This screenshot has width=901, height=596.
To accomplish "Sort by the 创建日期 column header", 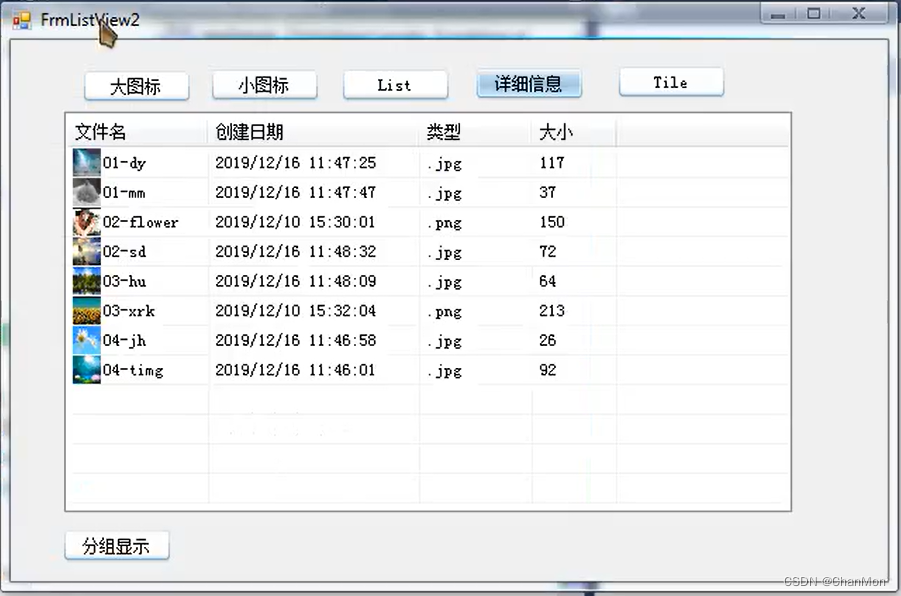I will (313, 132).
